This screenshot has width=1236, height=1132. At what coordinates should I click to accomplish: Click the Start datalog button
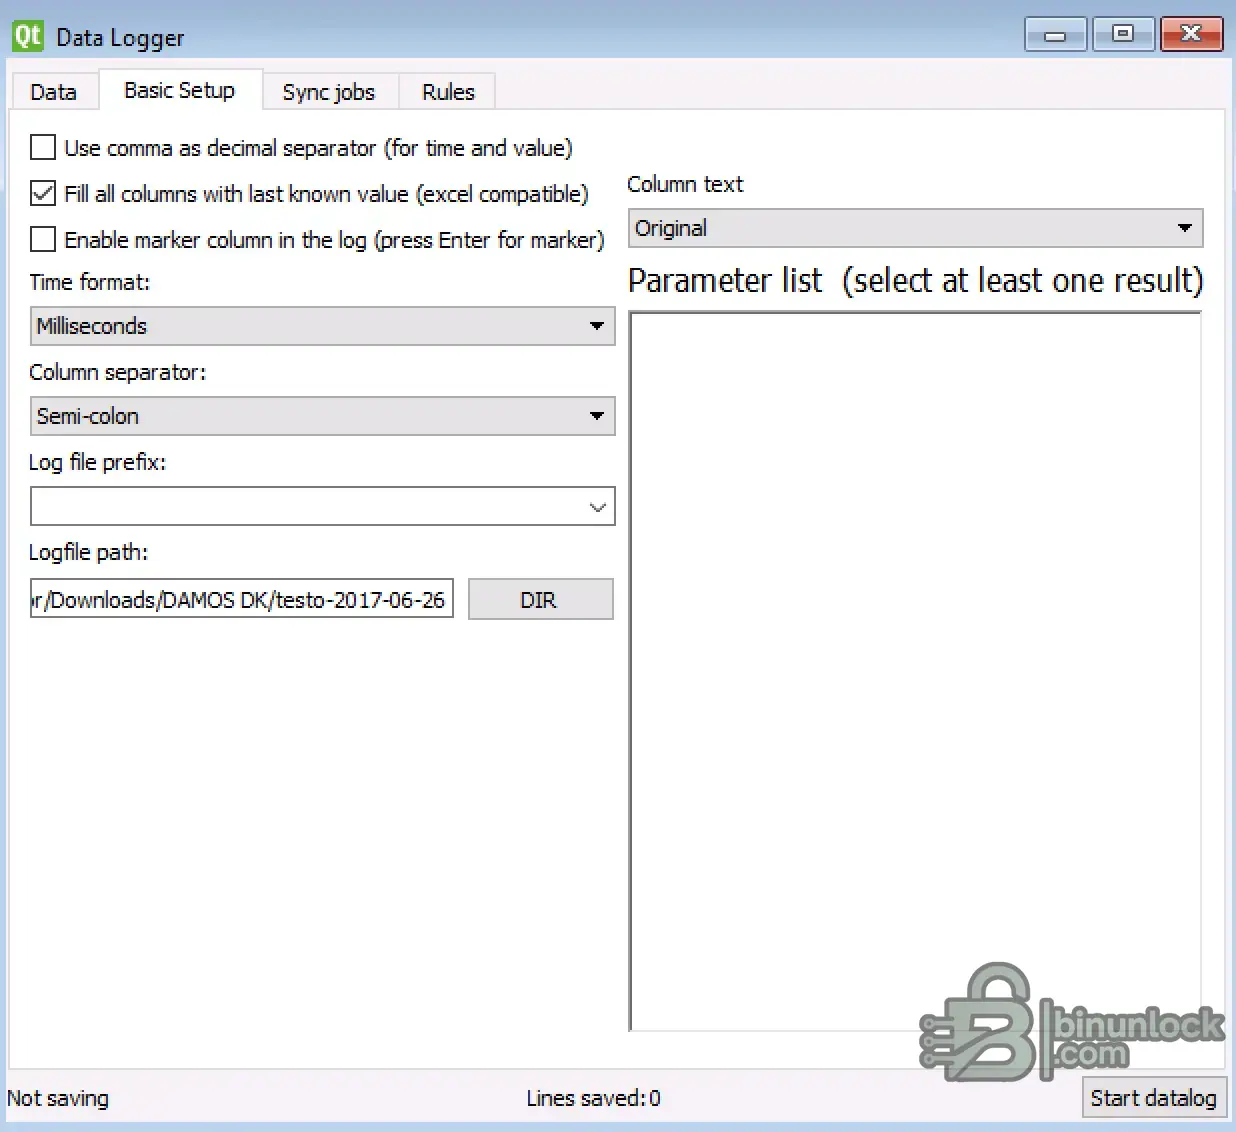click(1153, 1098)
